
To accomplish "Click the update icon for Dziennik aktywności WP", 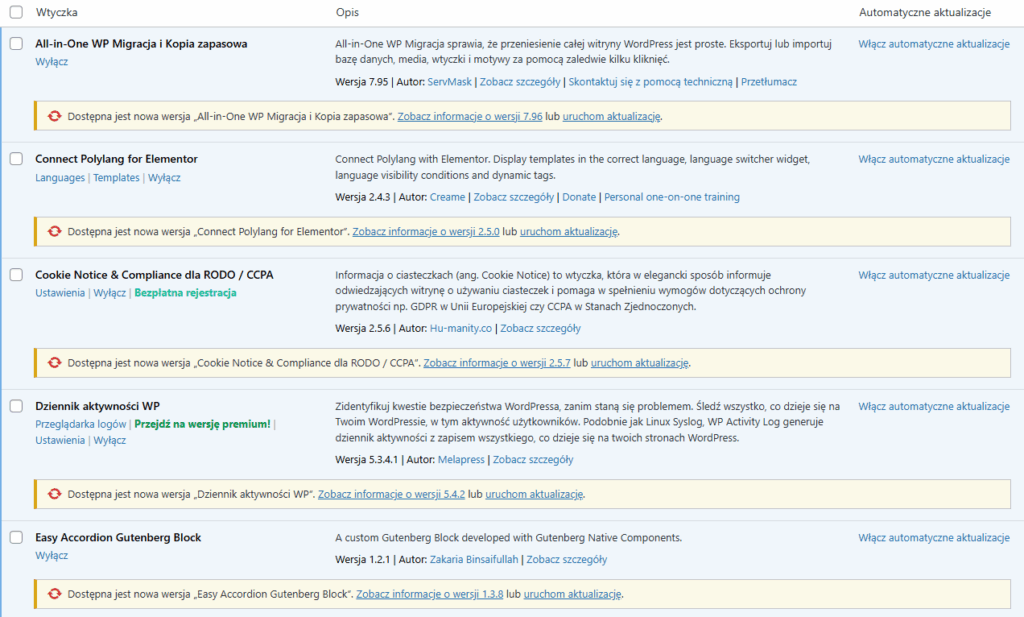I will (54, 494).
